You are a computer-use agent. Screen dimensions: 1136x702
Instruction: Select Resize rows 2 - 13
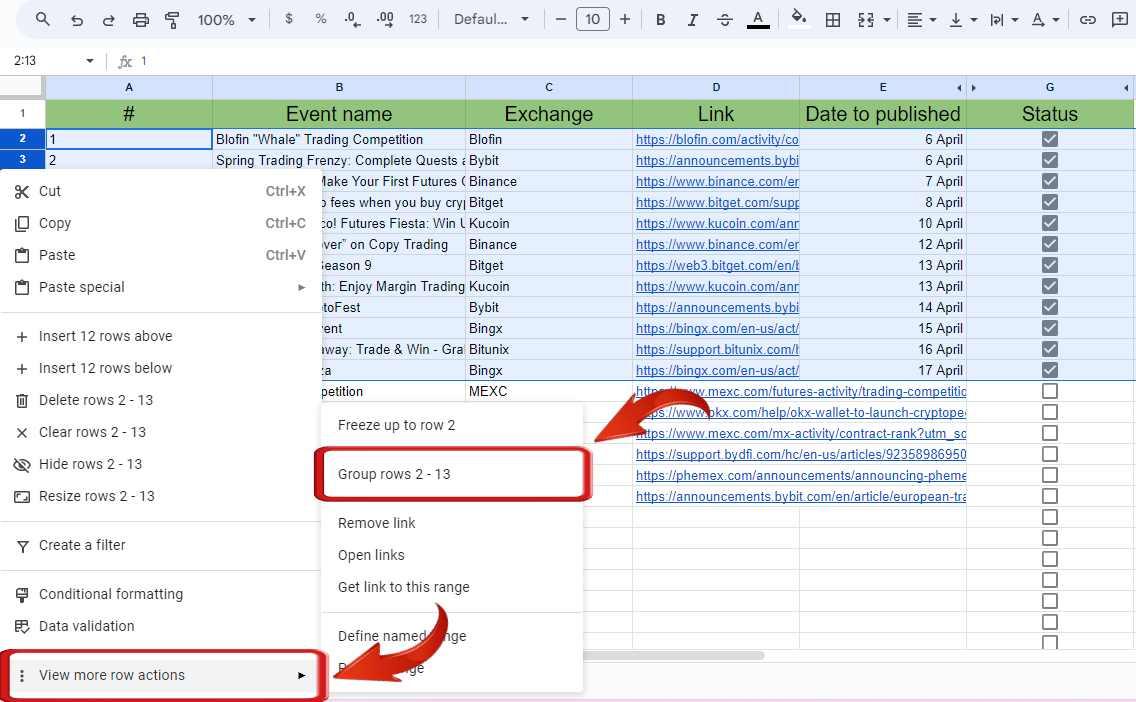coord(159,496)
